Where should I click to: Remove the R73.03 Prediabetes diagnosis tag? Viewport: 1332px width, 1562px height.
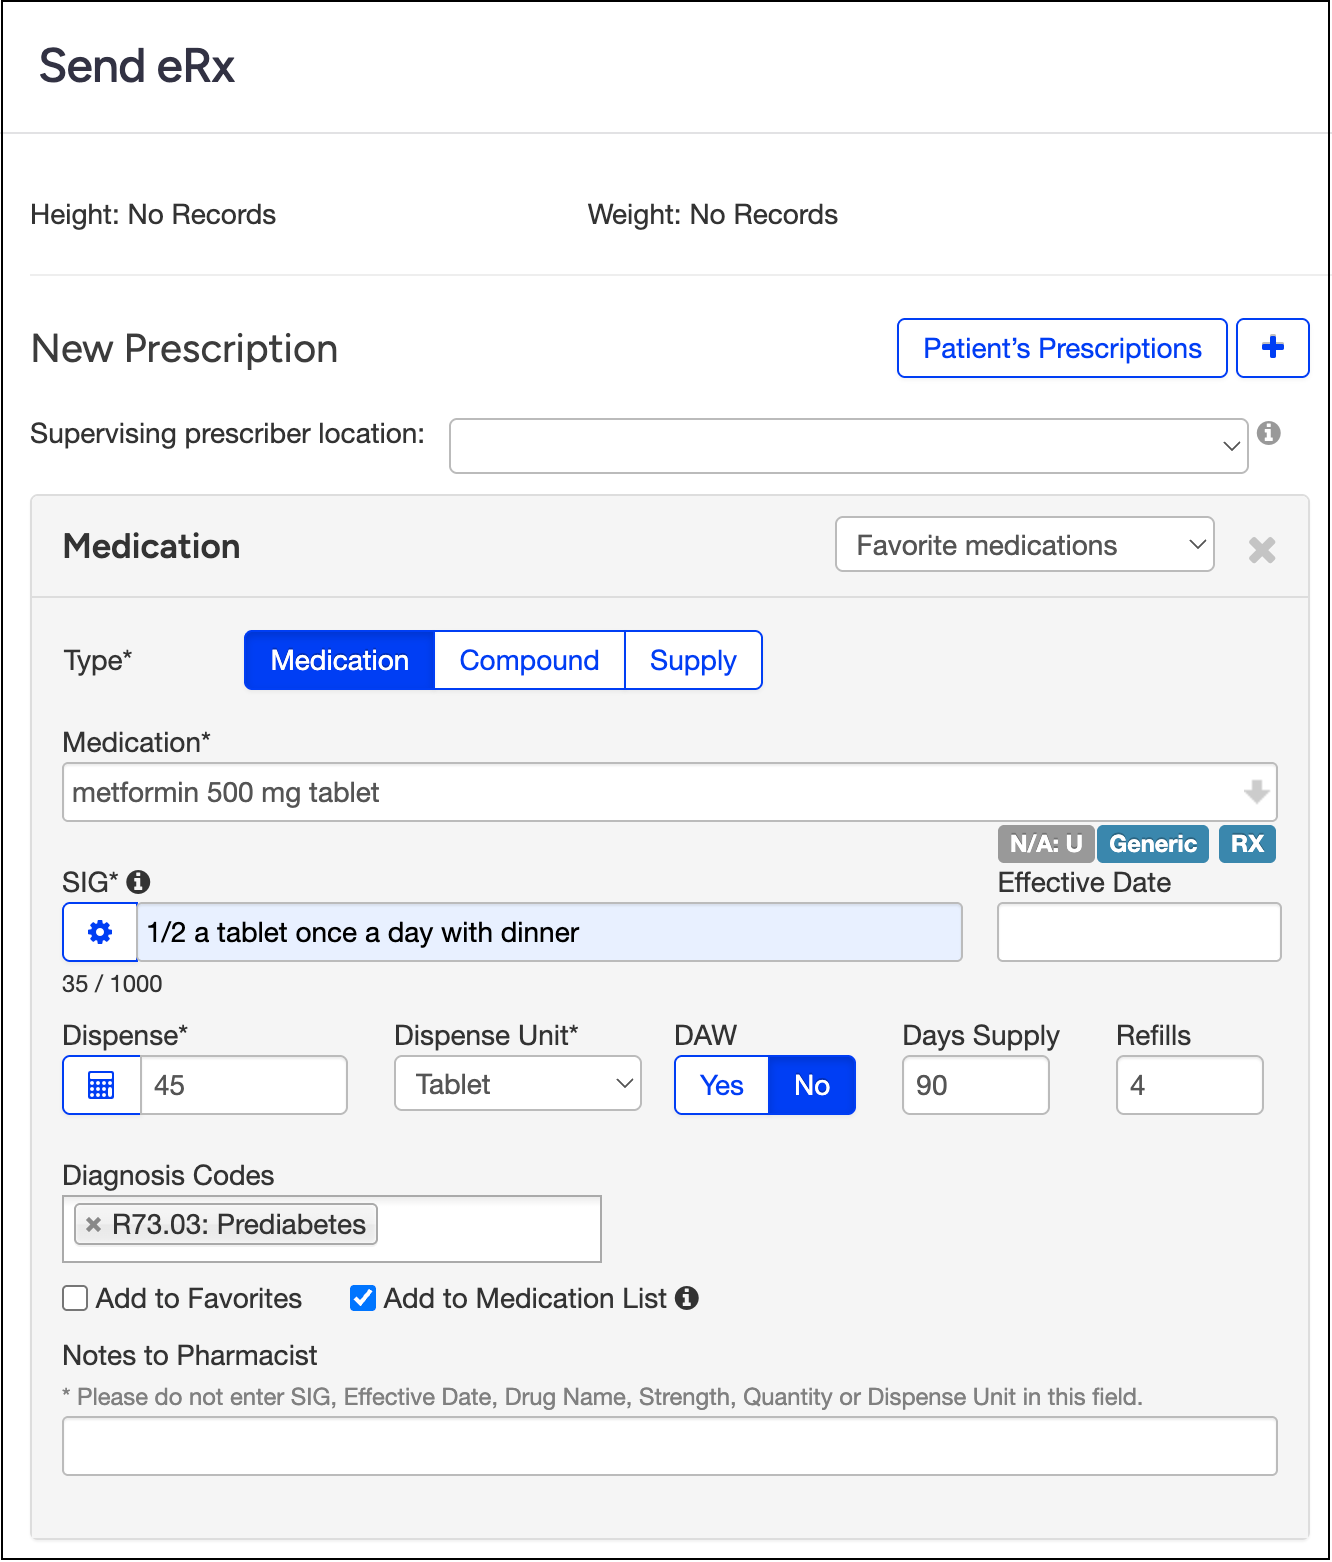(93, 1224)
